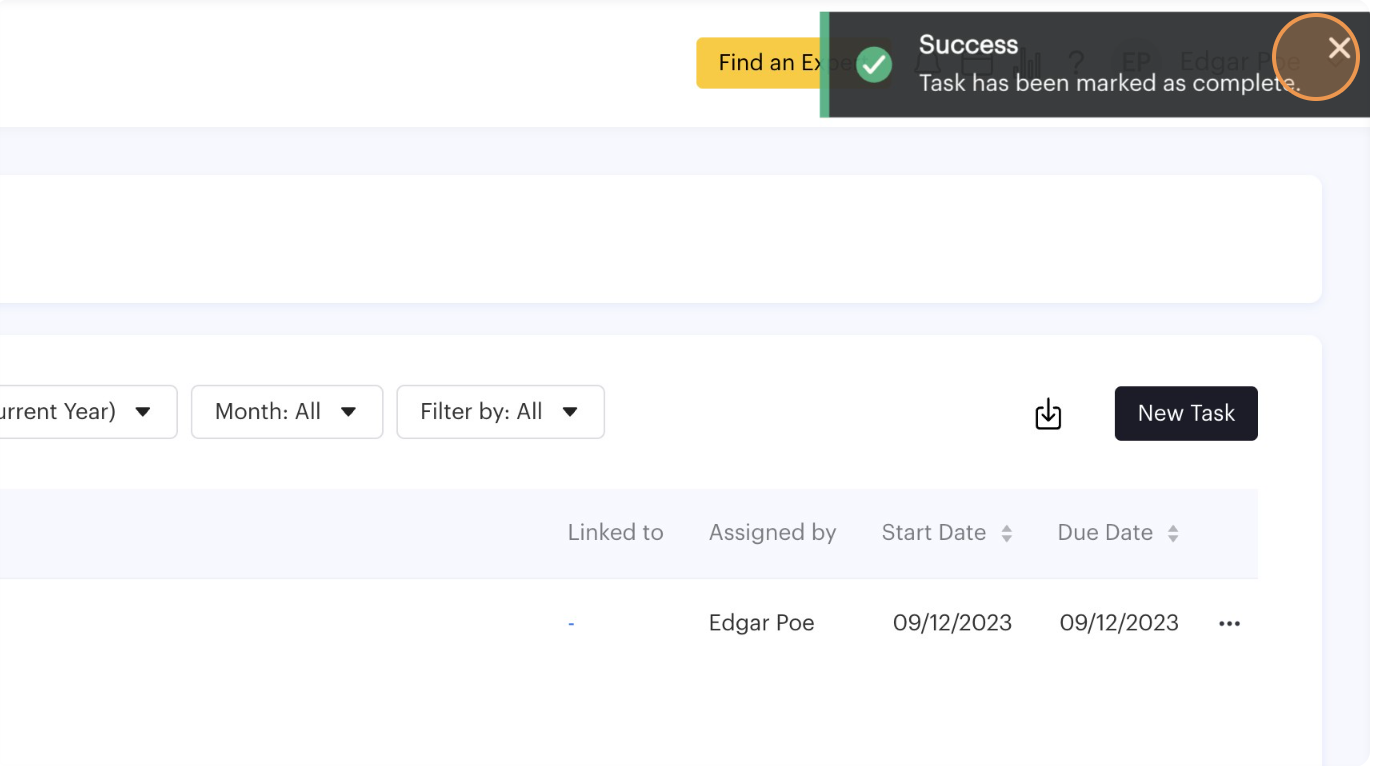Click the 'Task has been marked as complete' message
Screen dimensions: 1376x766
click(1108, 84)
